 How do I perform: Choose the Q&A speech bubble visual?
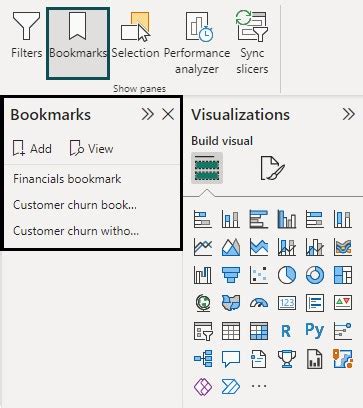point(231,359)
